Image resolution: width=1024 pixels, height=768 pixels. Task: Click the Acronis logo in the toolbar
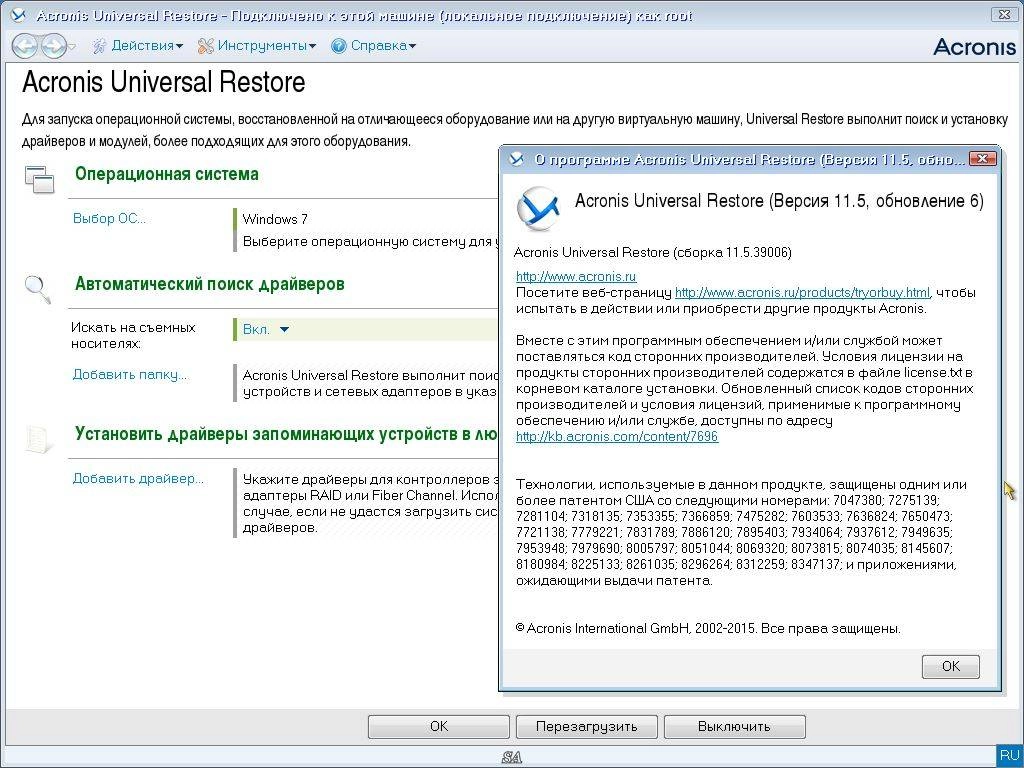pyautogui.click(x=974, y=46)
